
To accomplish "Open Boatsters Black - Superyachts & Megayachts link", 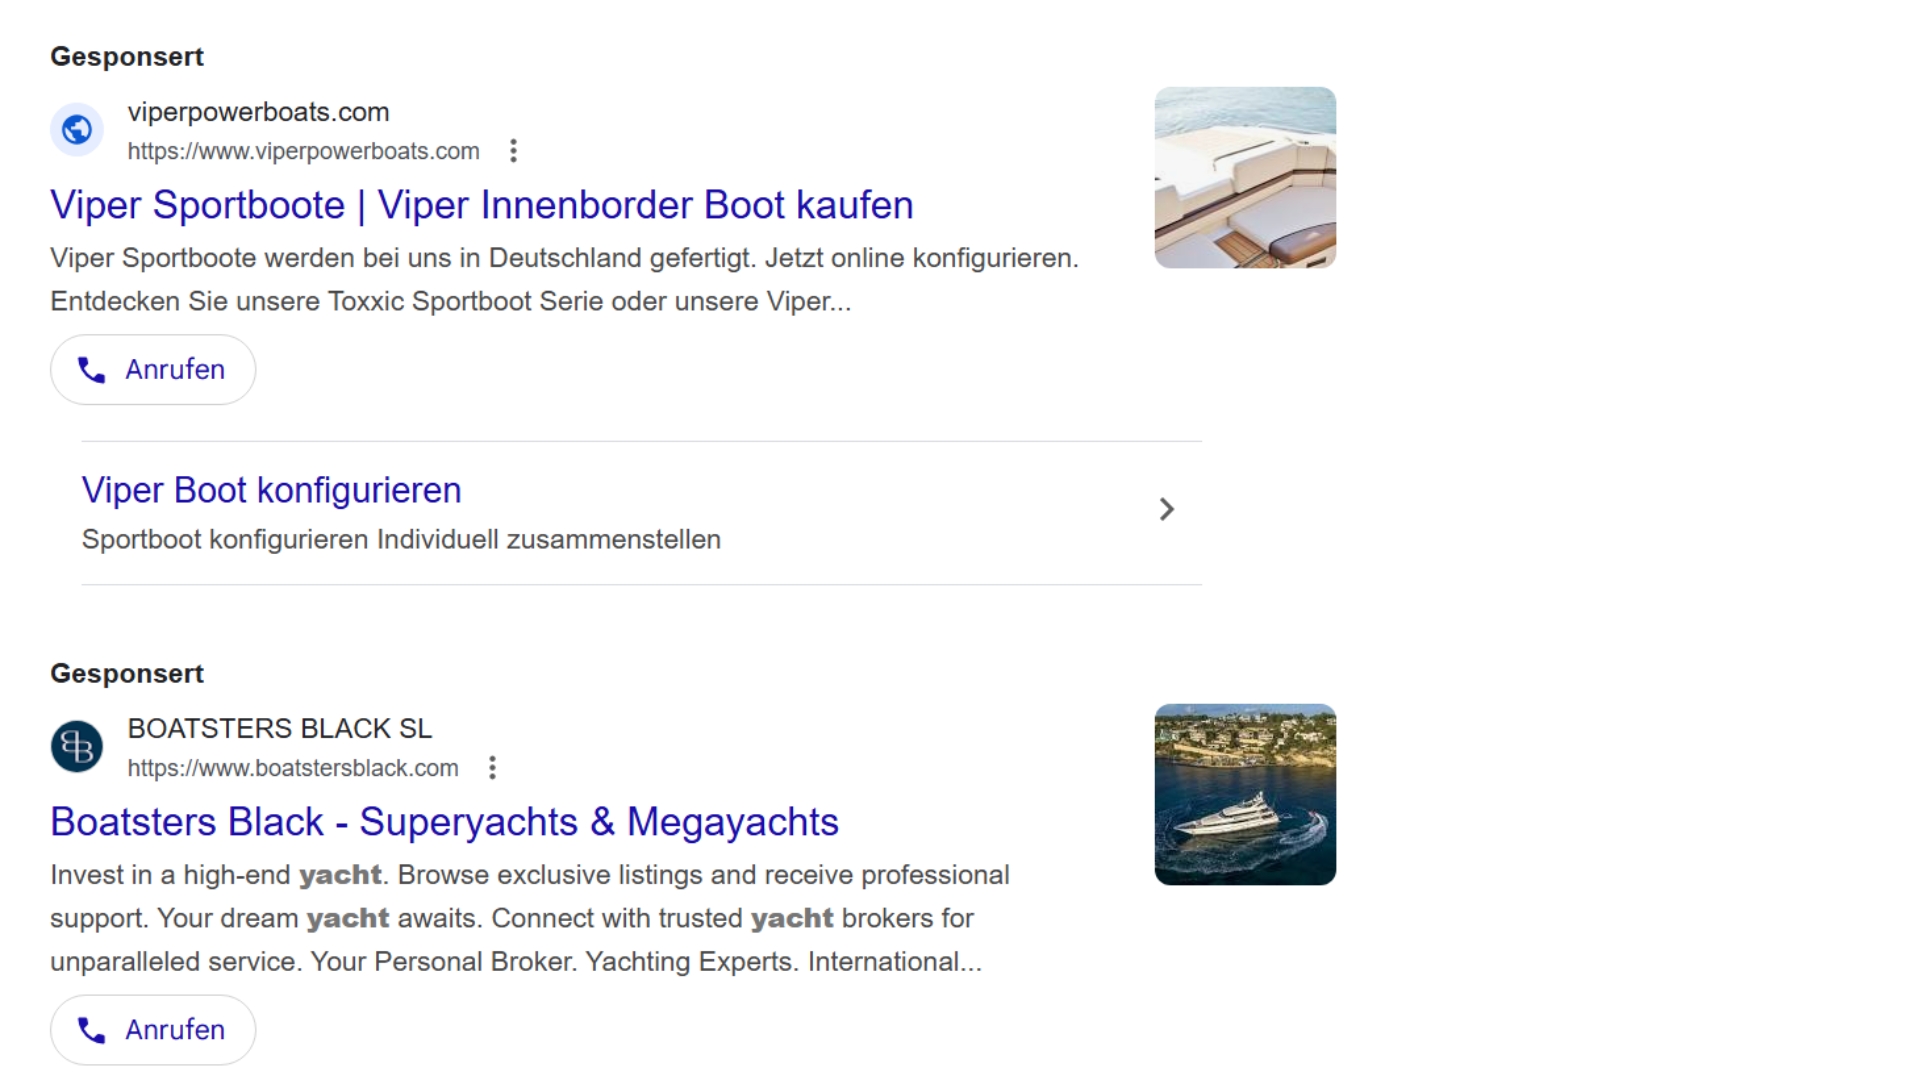I will (x=444, y=822).
